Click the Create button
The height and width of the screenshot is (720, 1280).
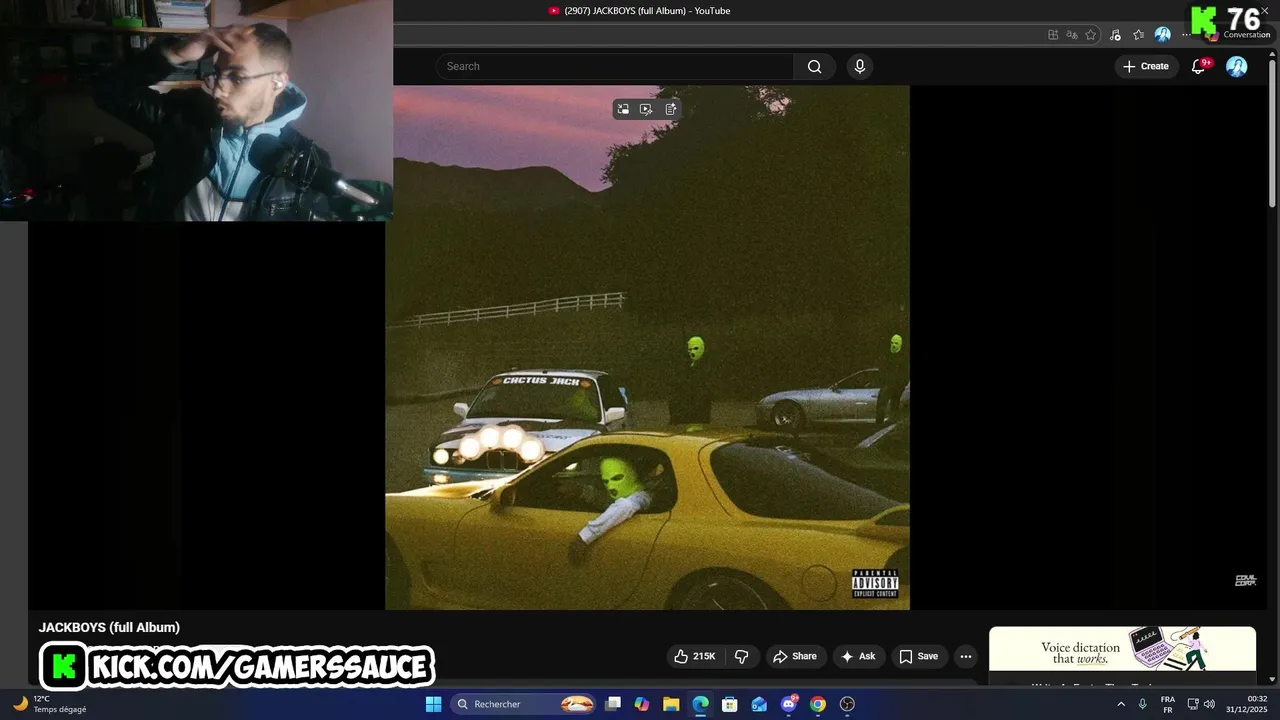click(x=1146, y=66)
